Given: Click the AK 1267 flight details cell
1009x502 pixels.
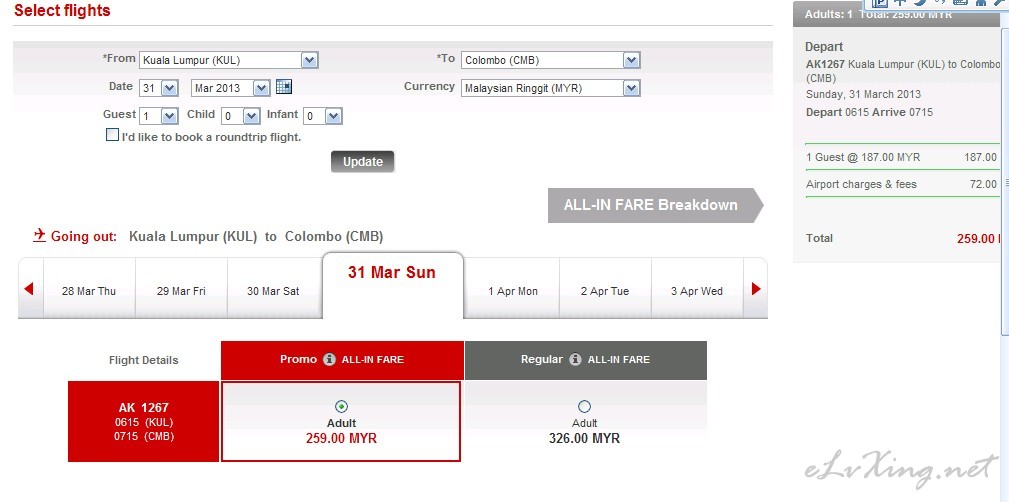Looking at the screenshot, I should (143, 422).
